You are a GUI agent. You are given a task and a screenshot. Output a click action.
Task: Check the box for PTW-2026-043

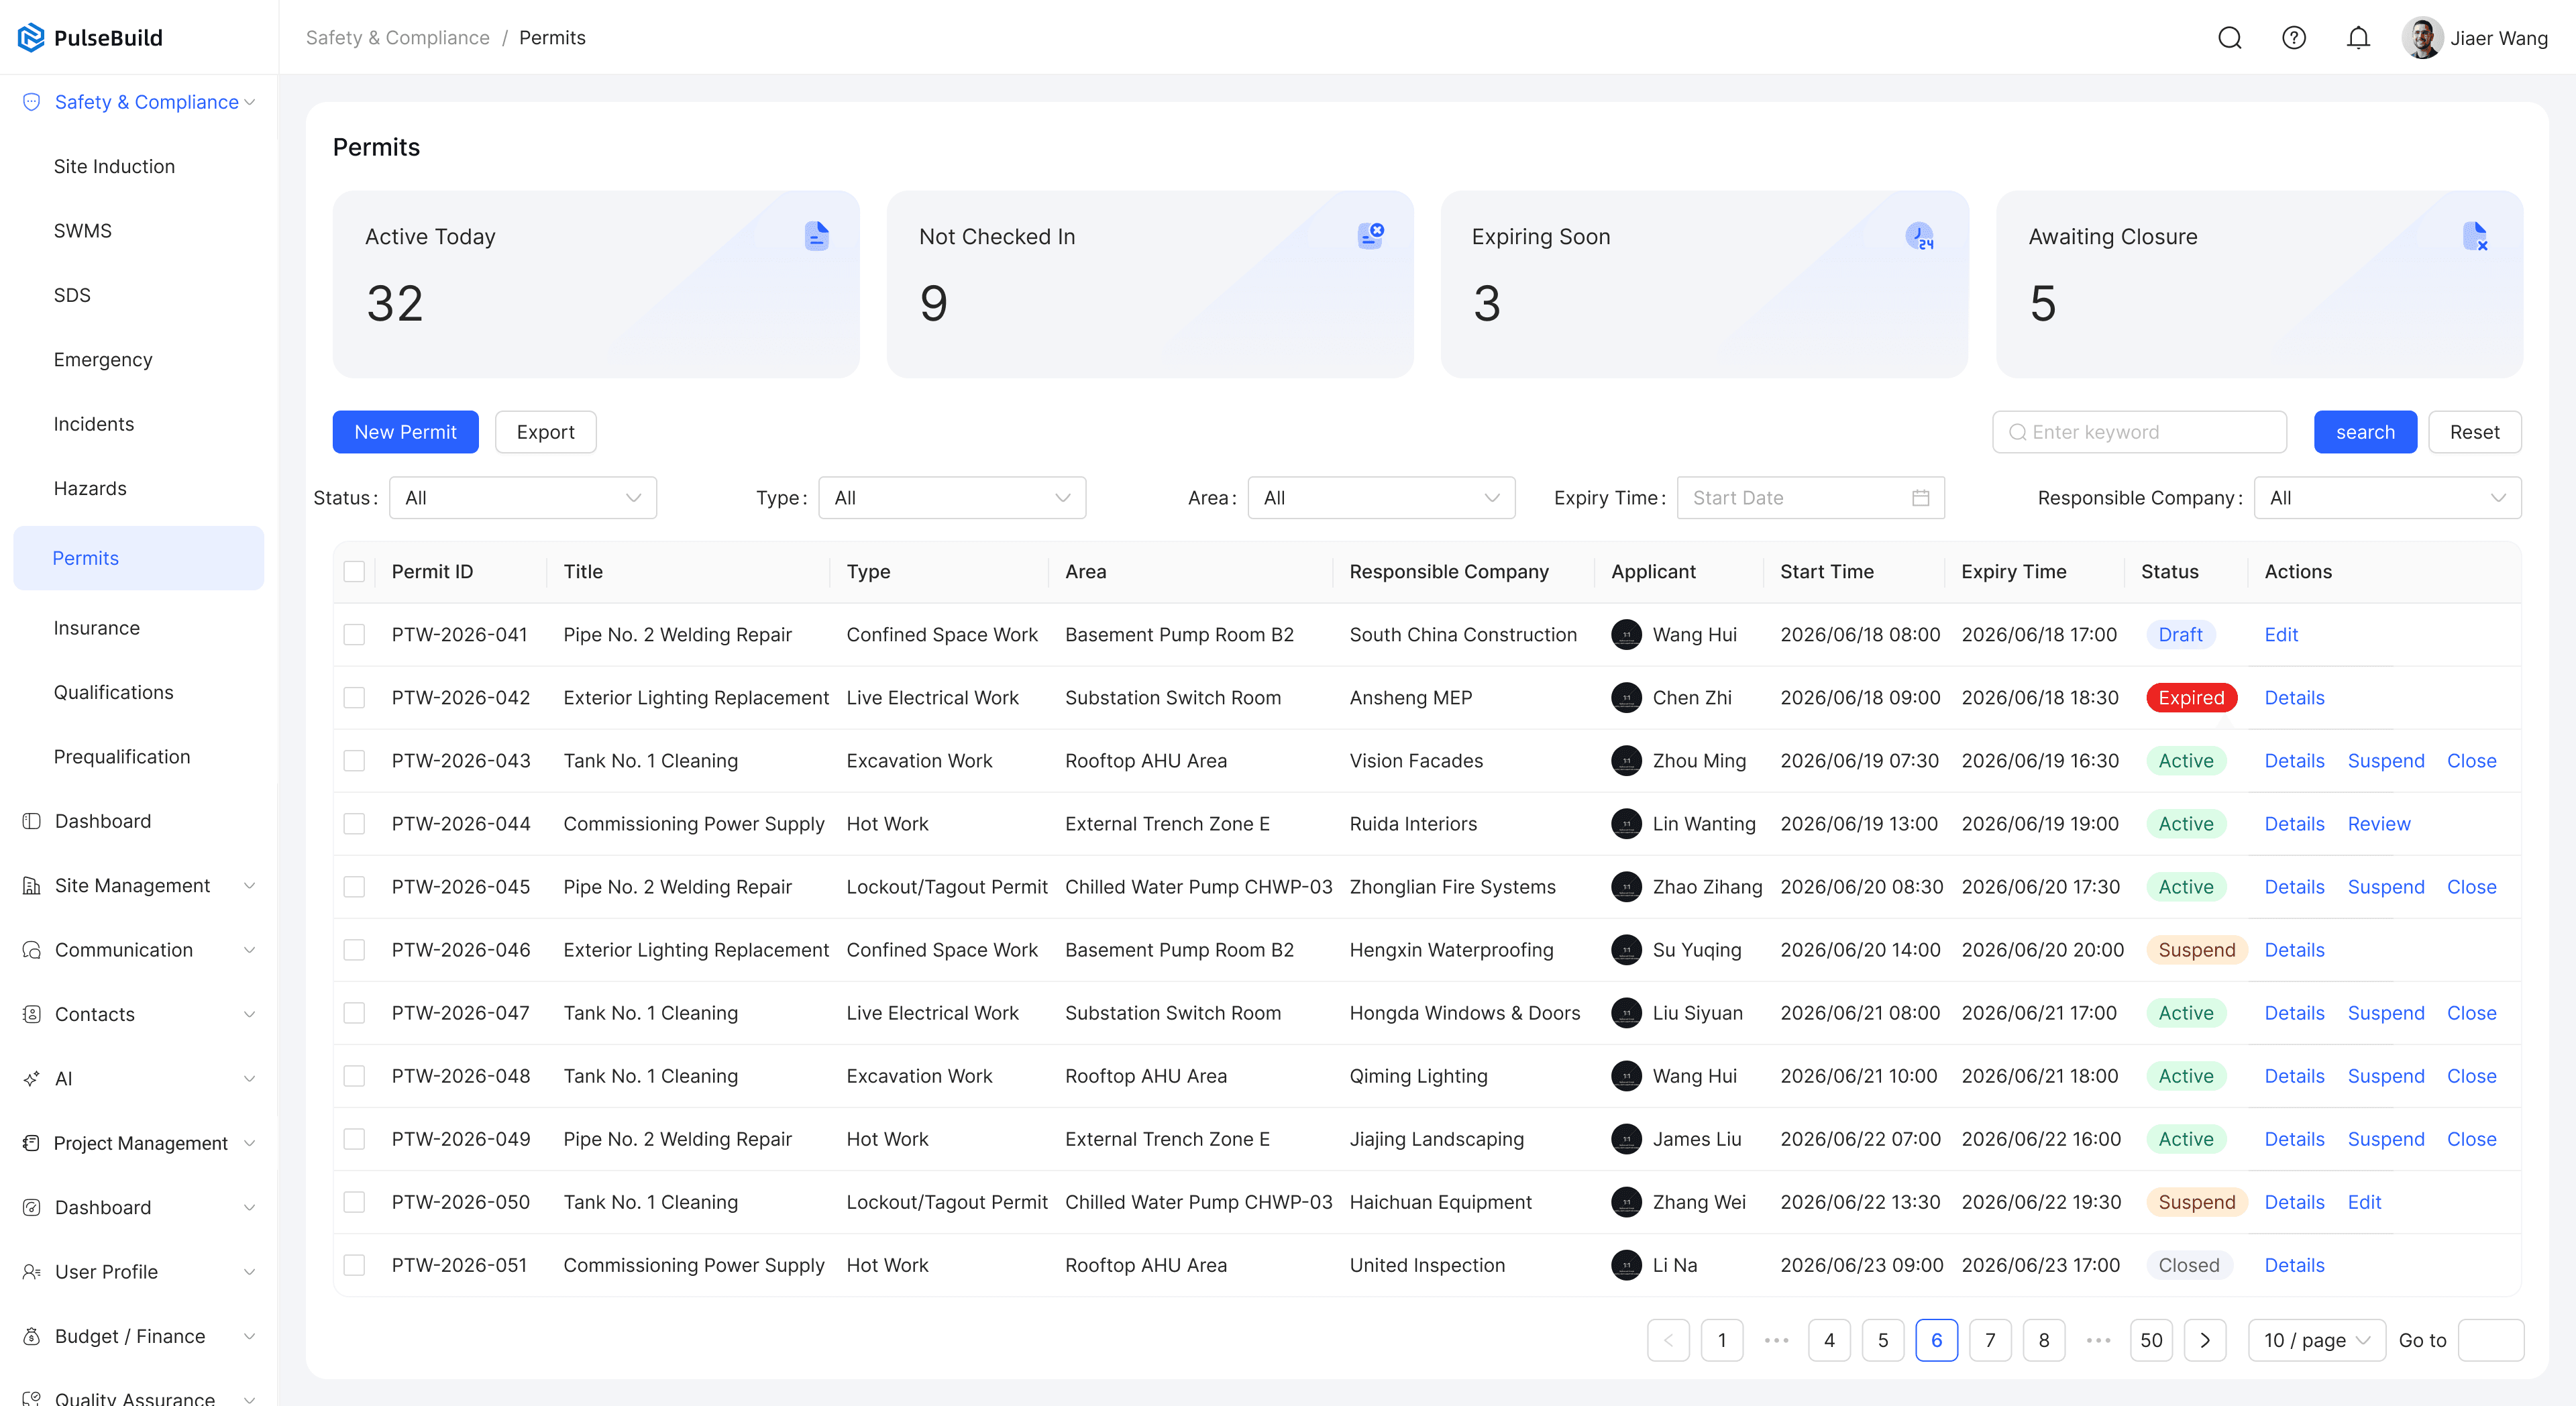click(x=354, y=761)
